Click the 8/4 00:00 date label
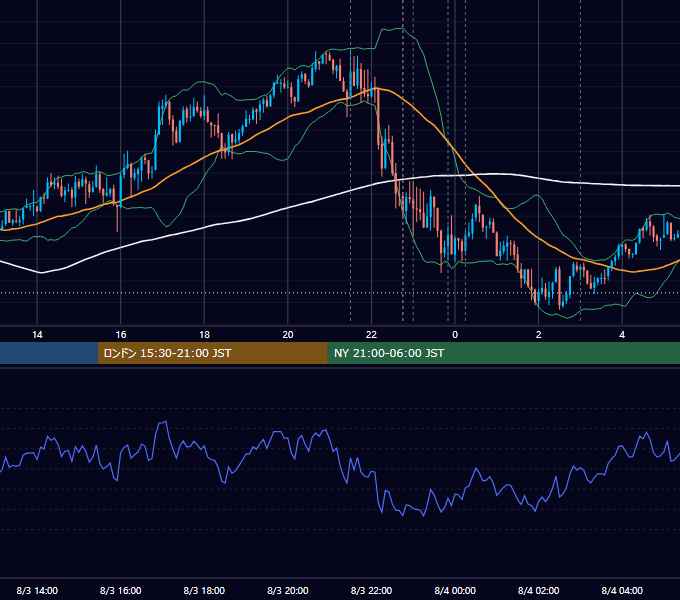 pos(455,590)
